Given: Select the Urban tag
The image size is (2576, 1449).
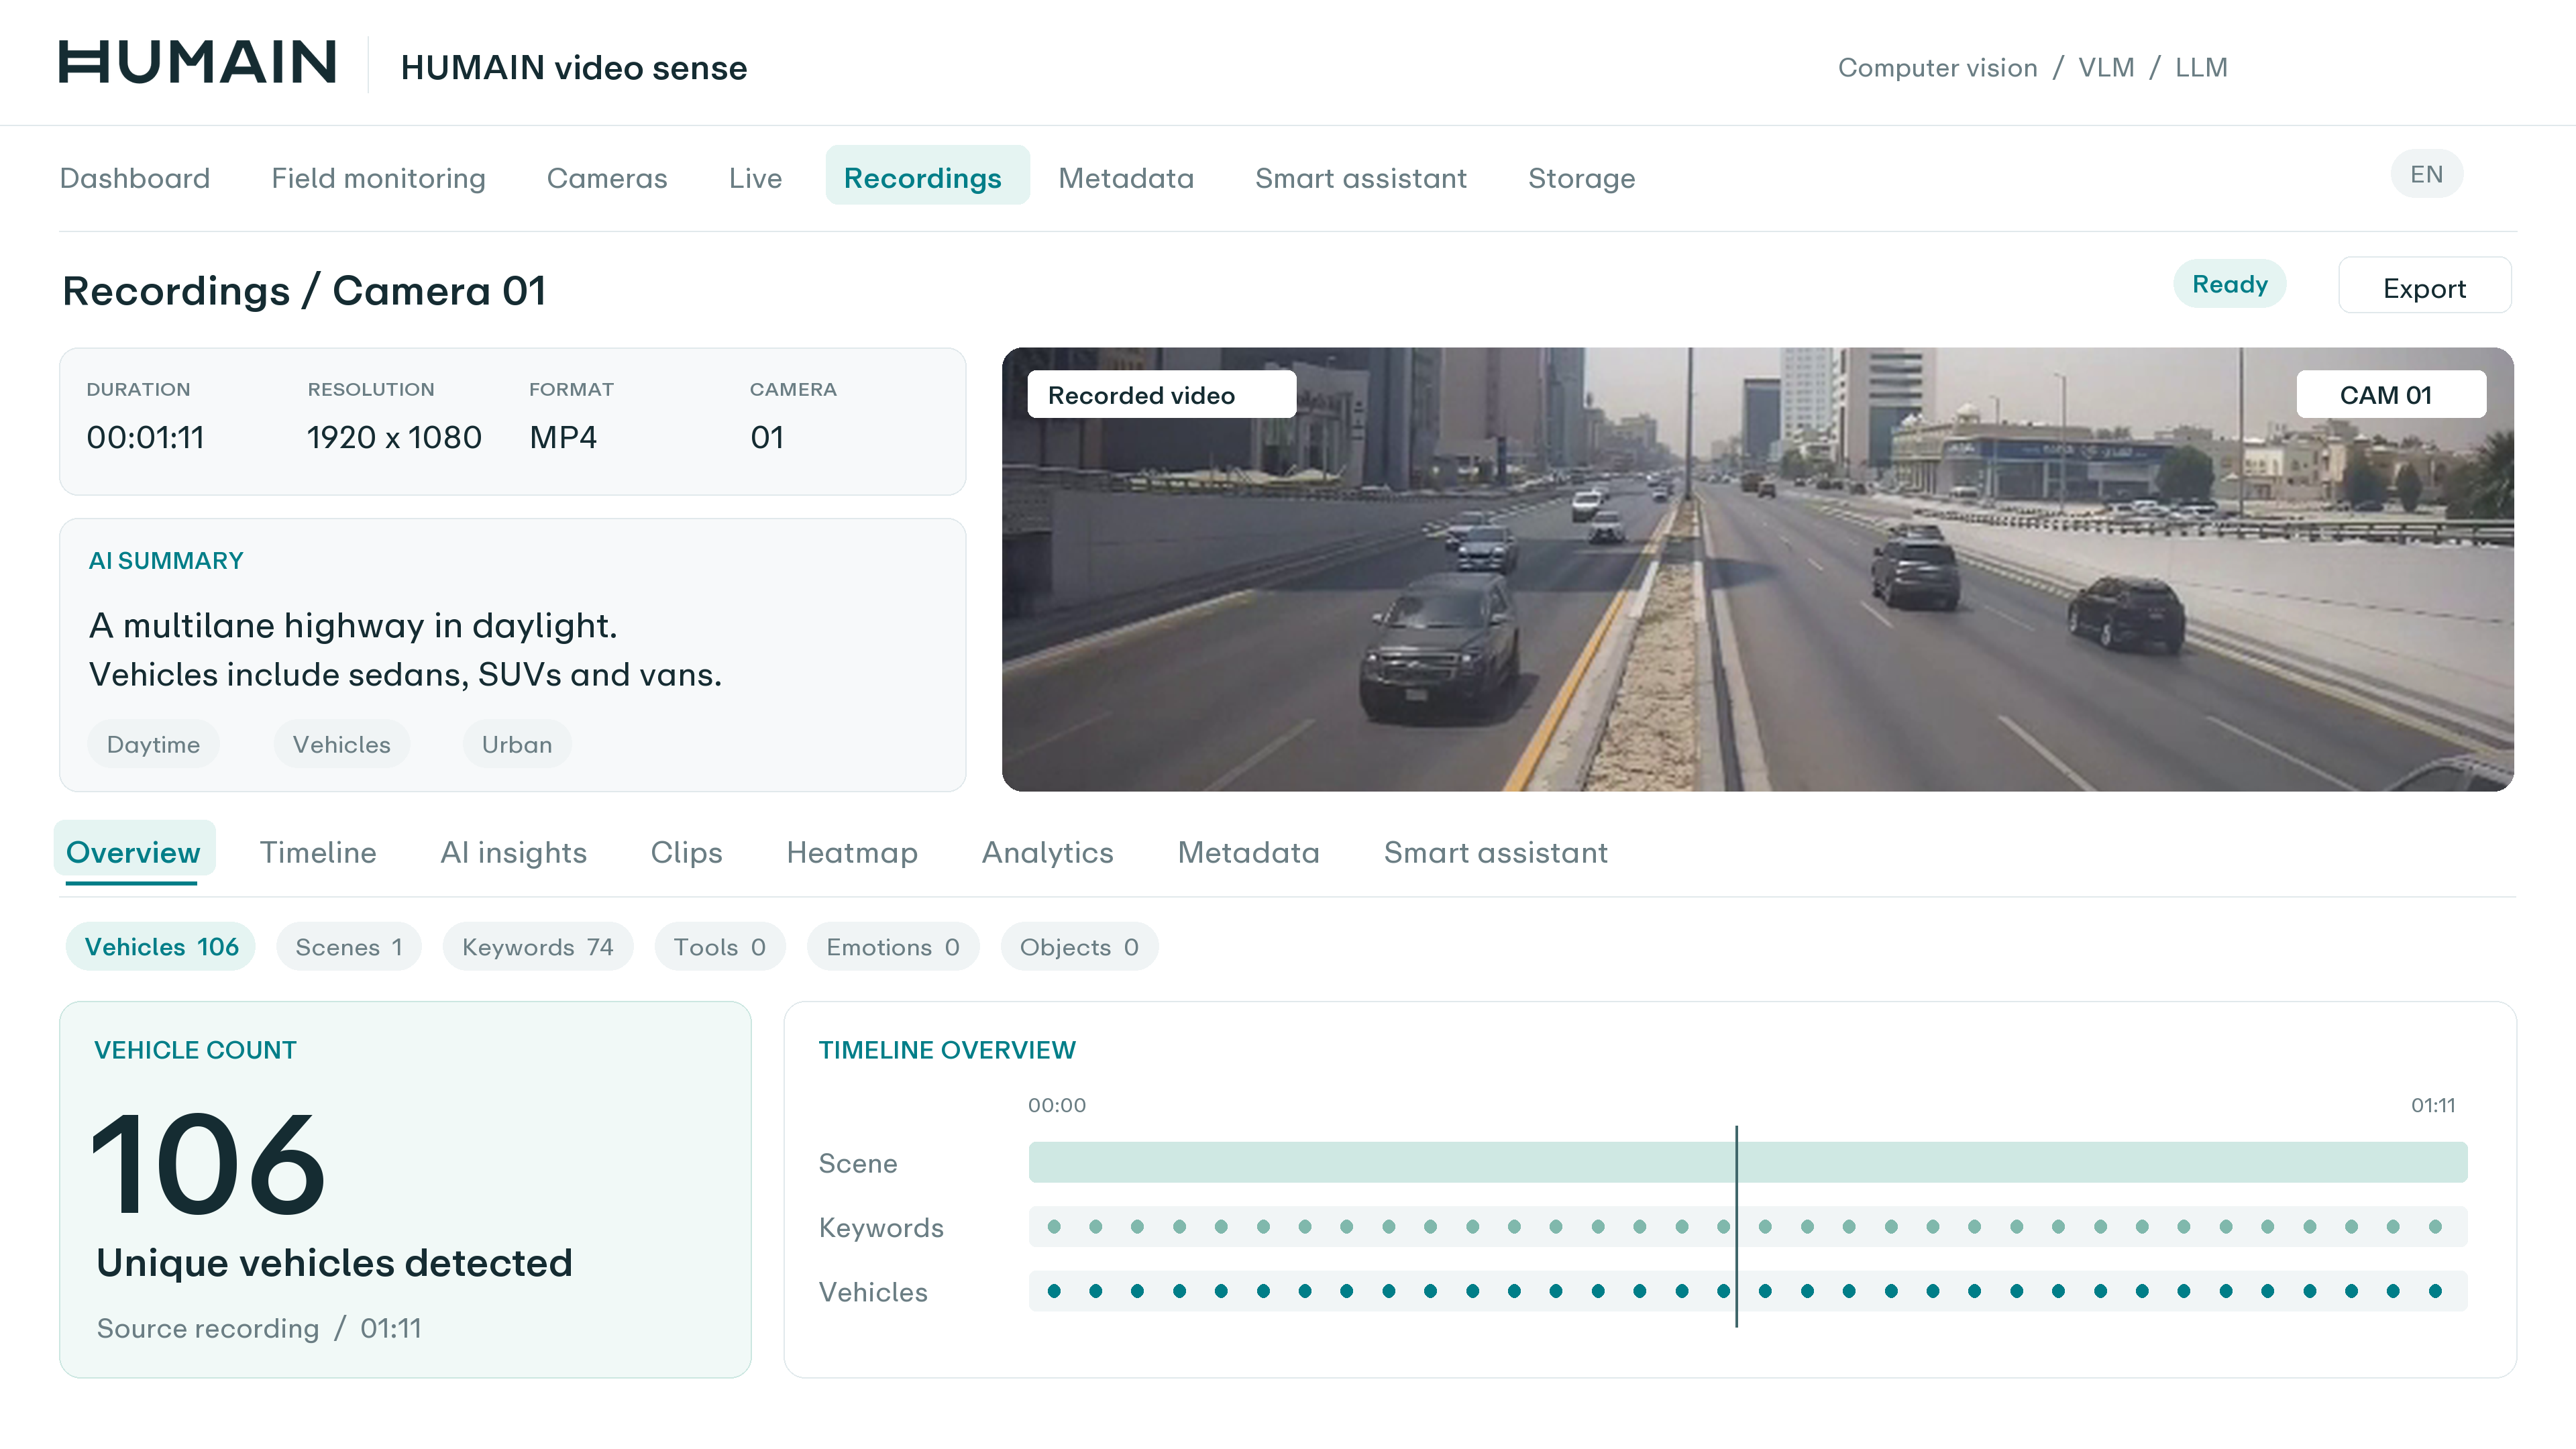Looking at the screenshot, I should [516, 744].
